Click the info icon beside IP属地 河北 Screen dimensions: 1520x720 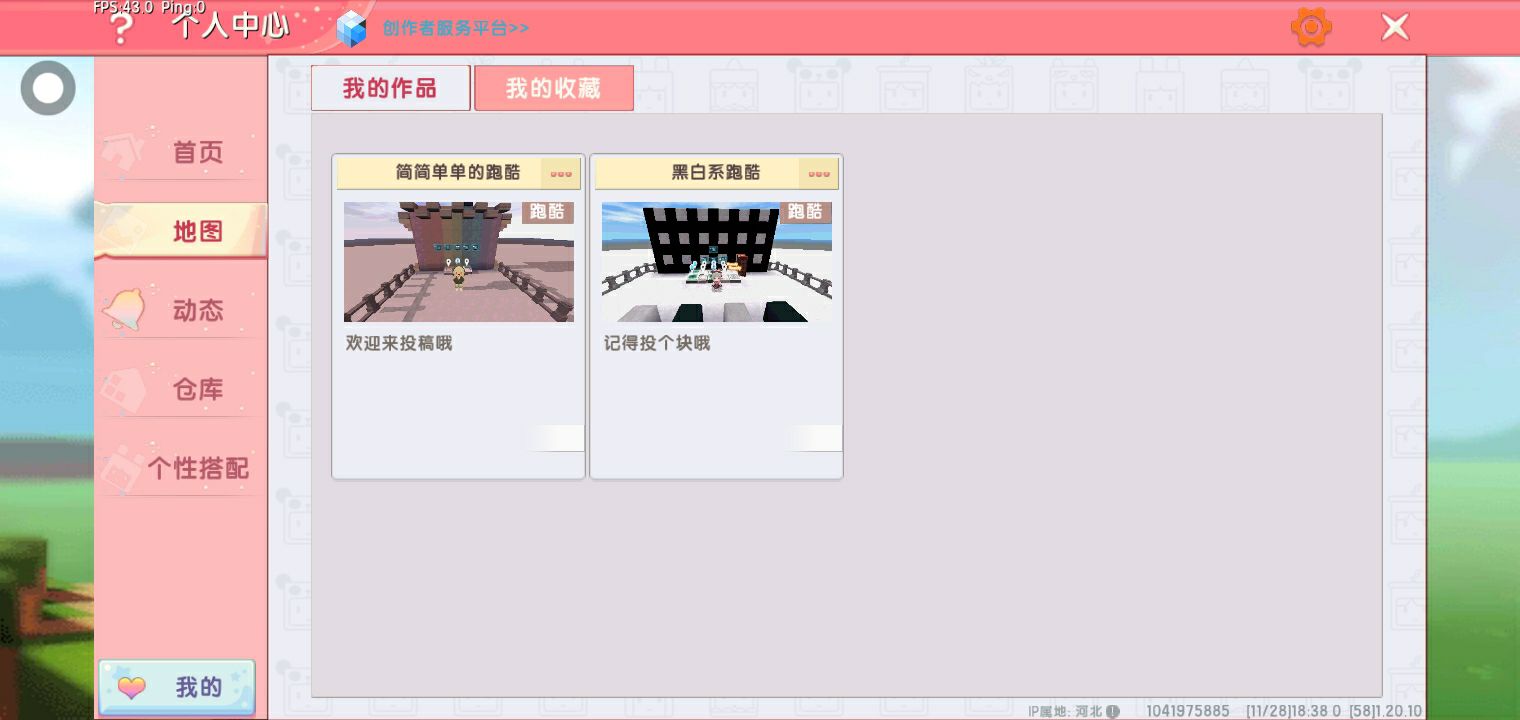tap(1113, 711)
